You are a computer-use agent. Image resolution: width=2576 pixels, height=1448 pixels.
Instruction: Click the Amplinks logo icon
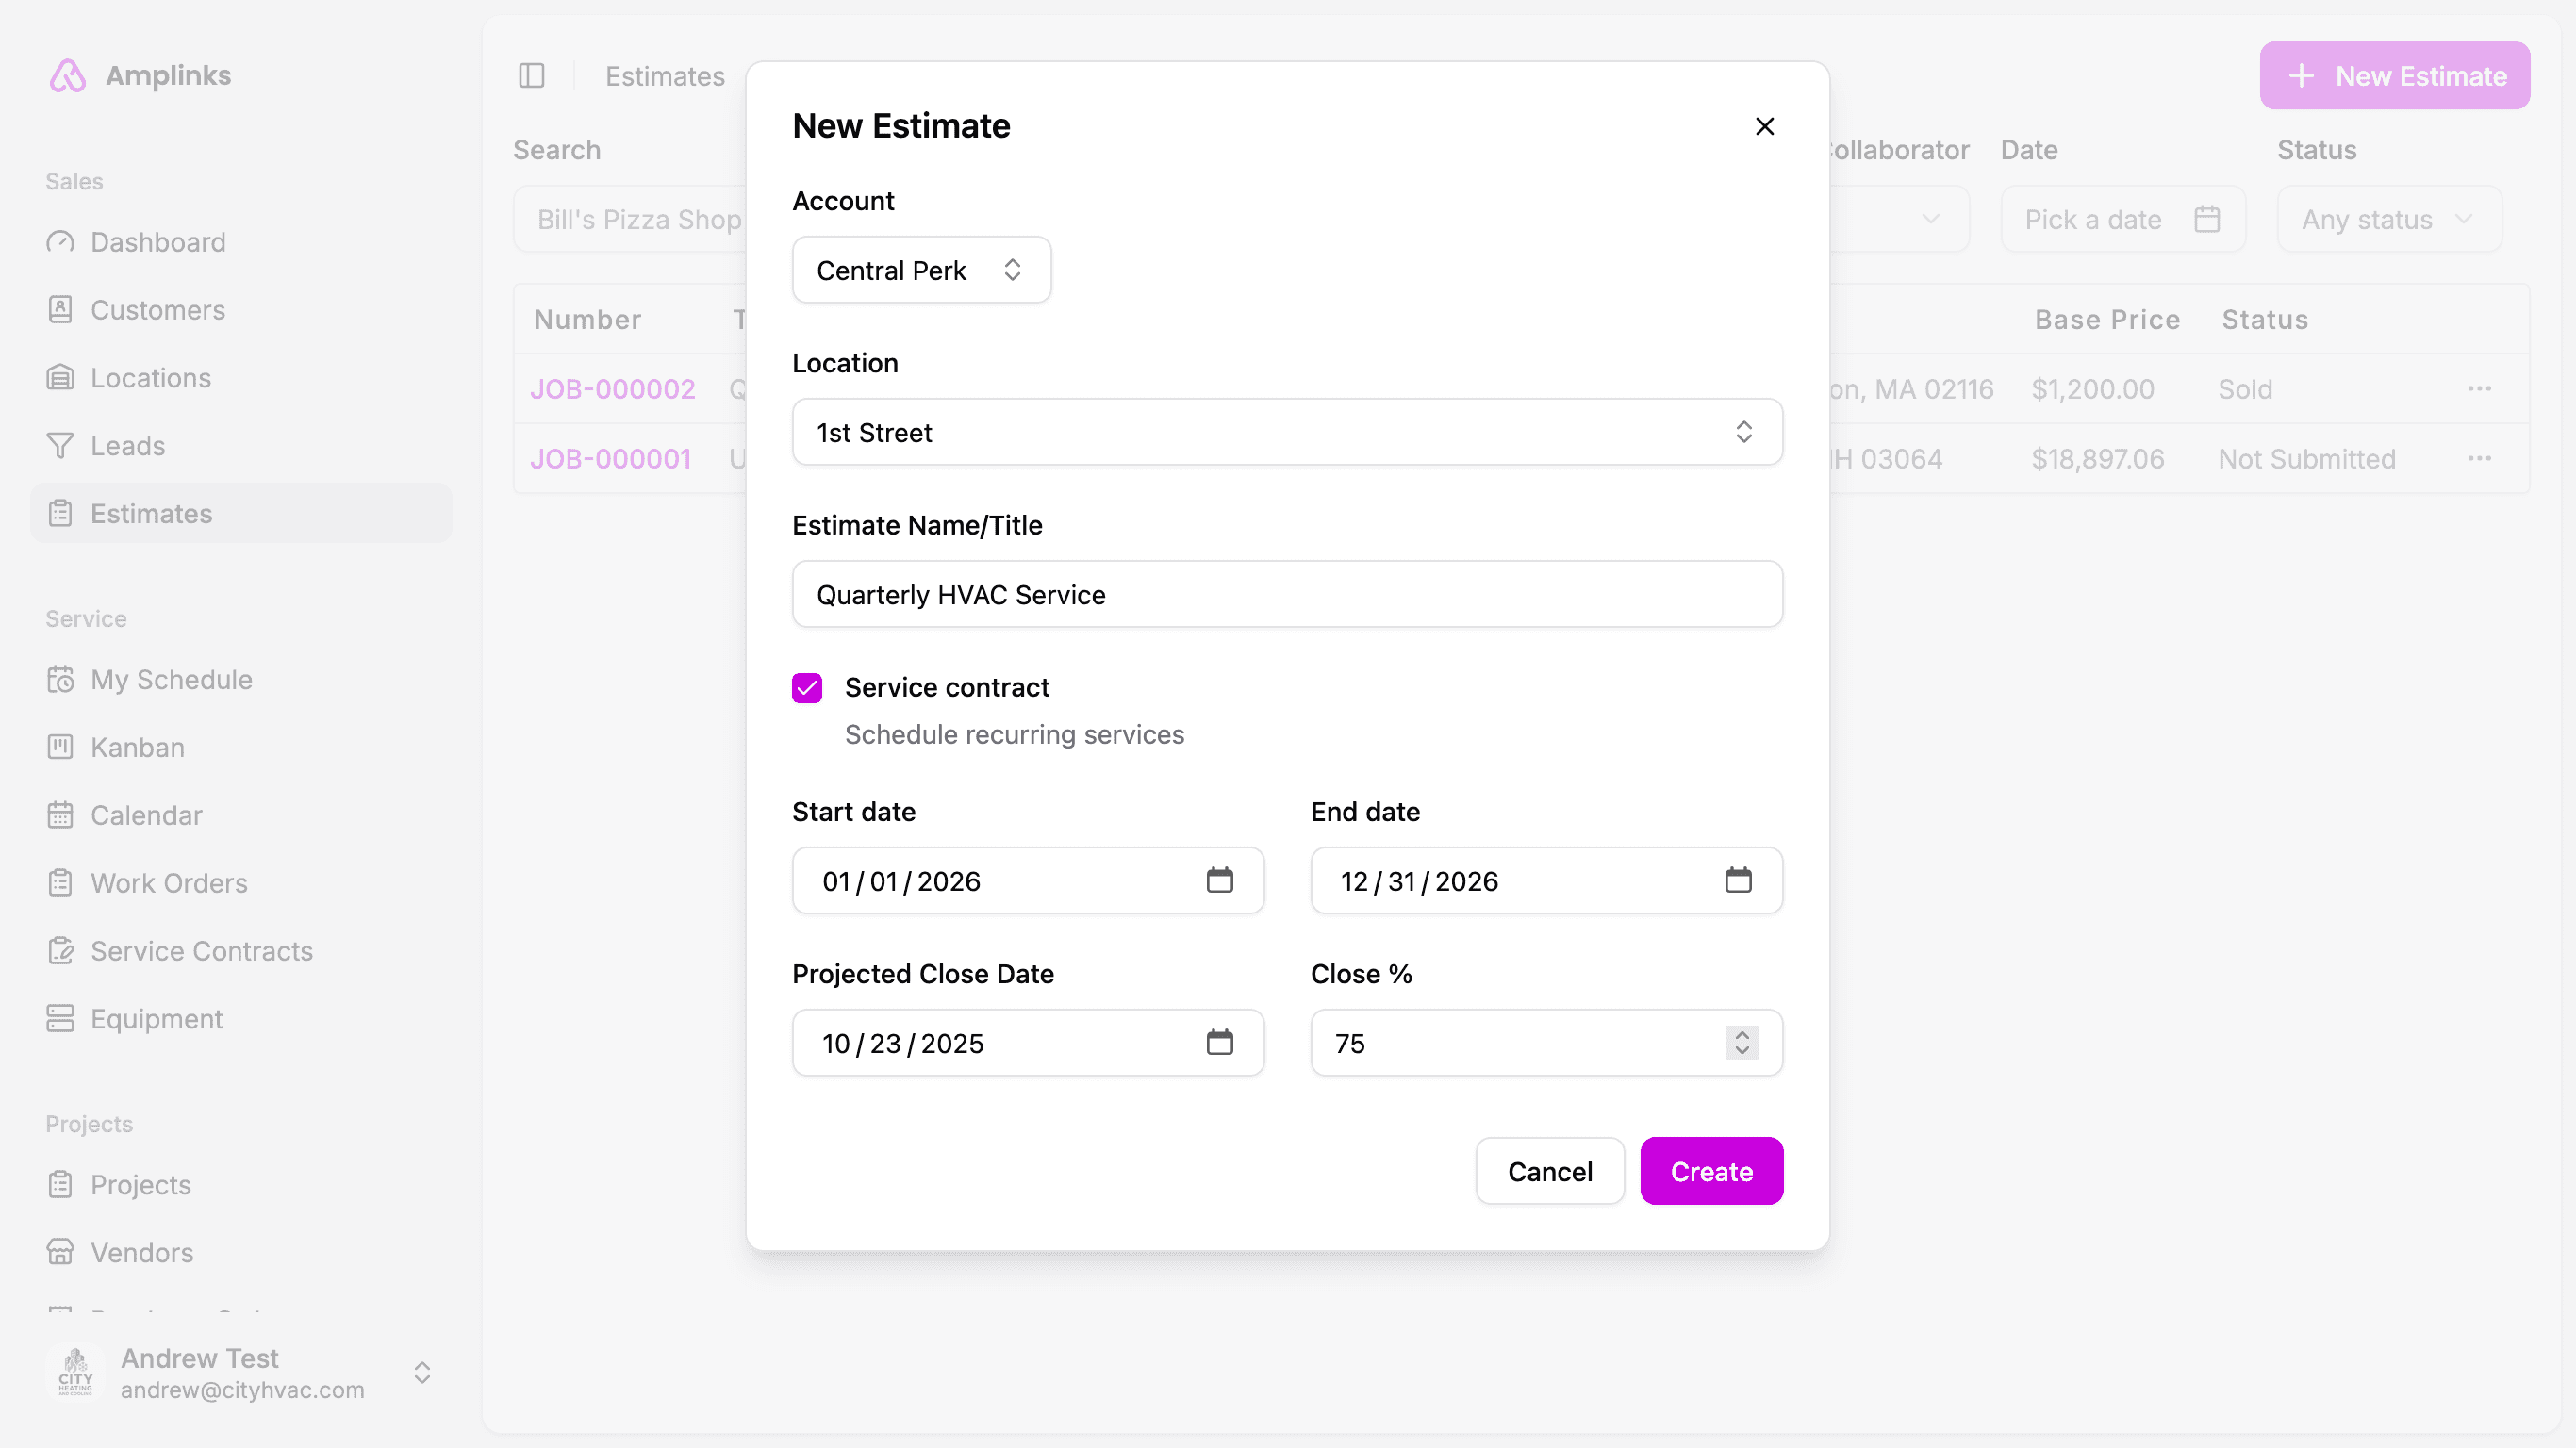click(68, 76)
